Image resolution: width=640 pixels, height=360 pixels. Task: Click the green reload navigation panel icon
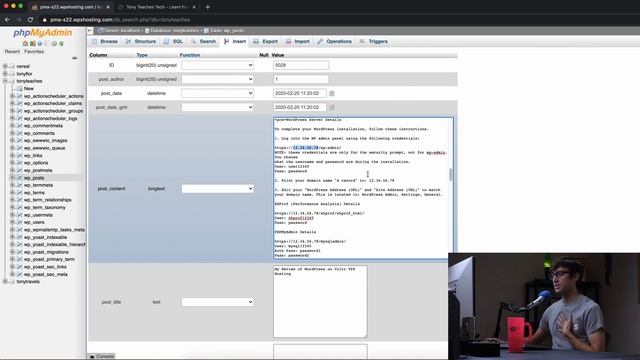tap(61, 44)
